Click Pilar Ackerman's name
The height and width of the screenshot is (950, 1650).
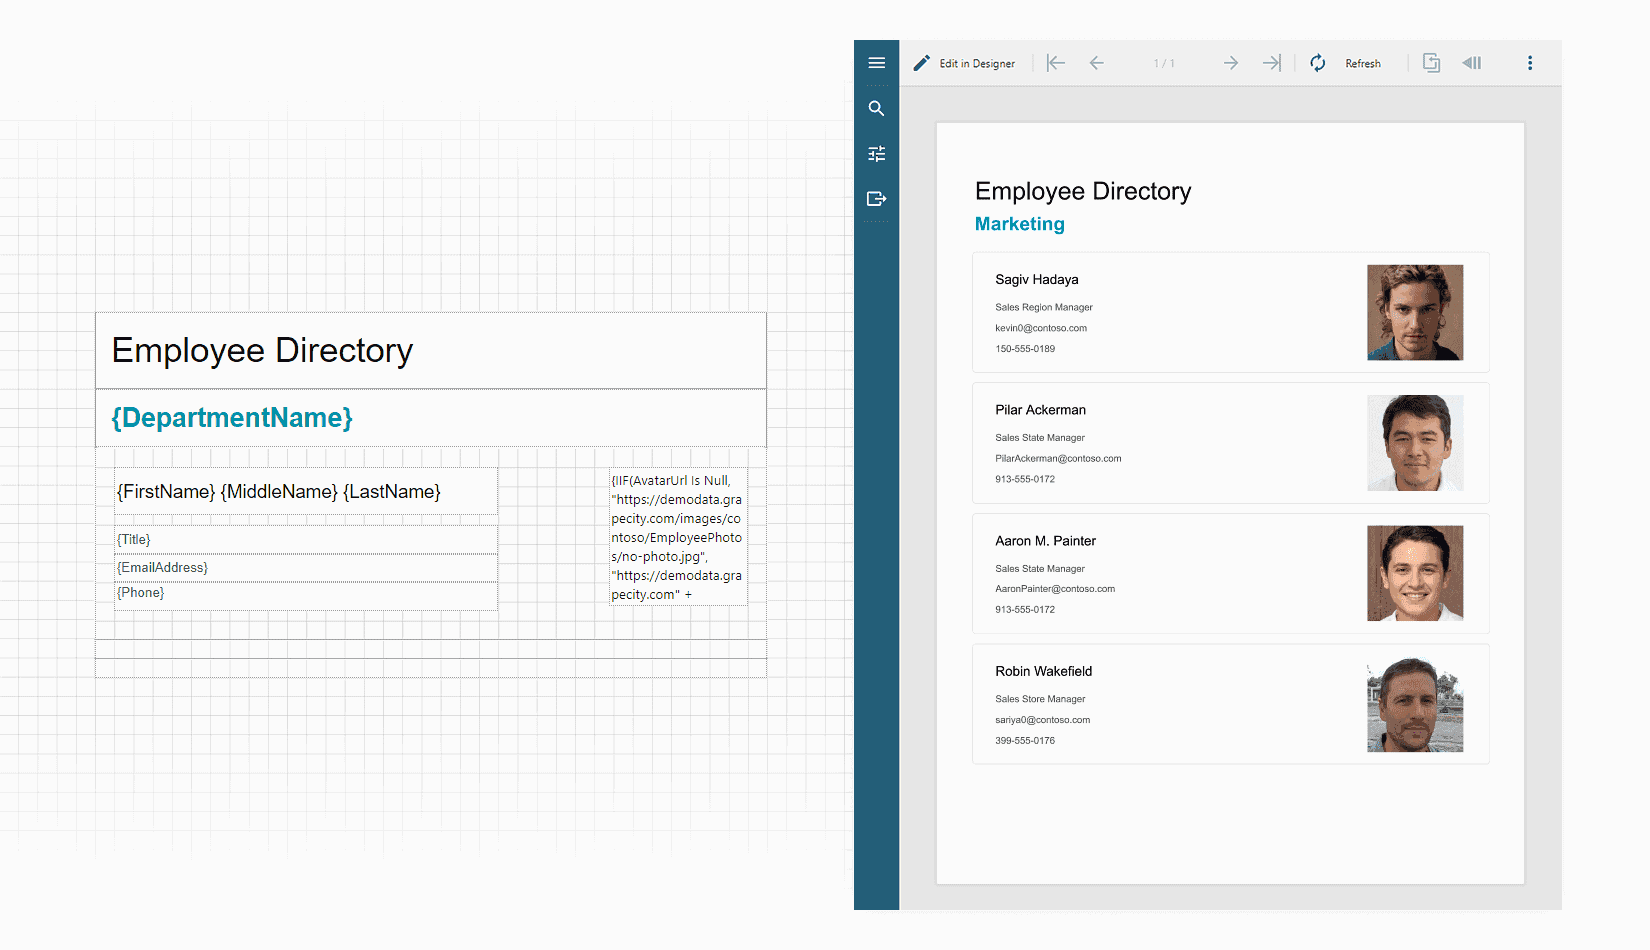click(1040, 410)
